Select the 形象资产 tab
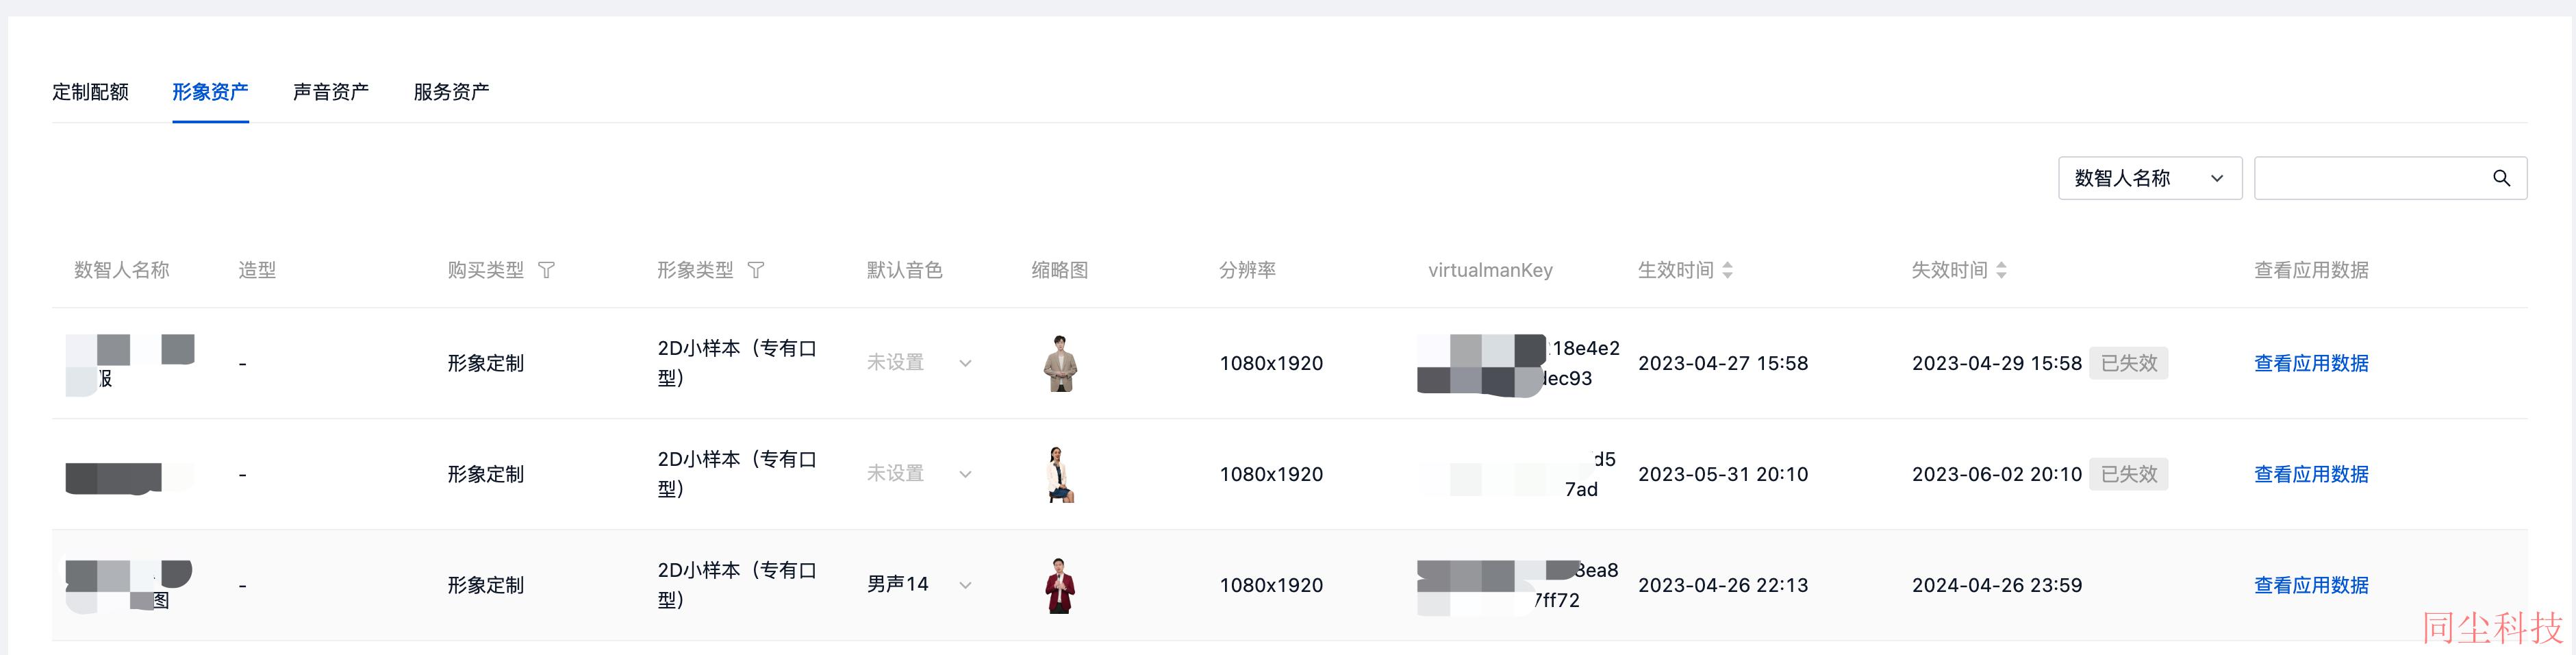2576x655 pixels. coord(210,92)
